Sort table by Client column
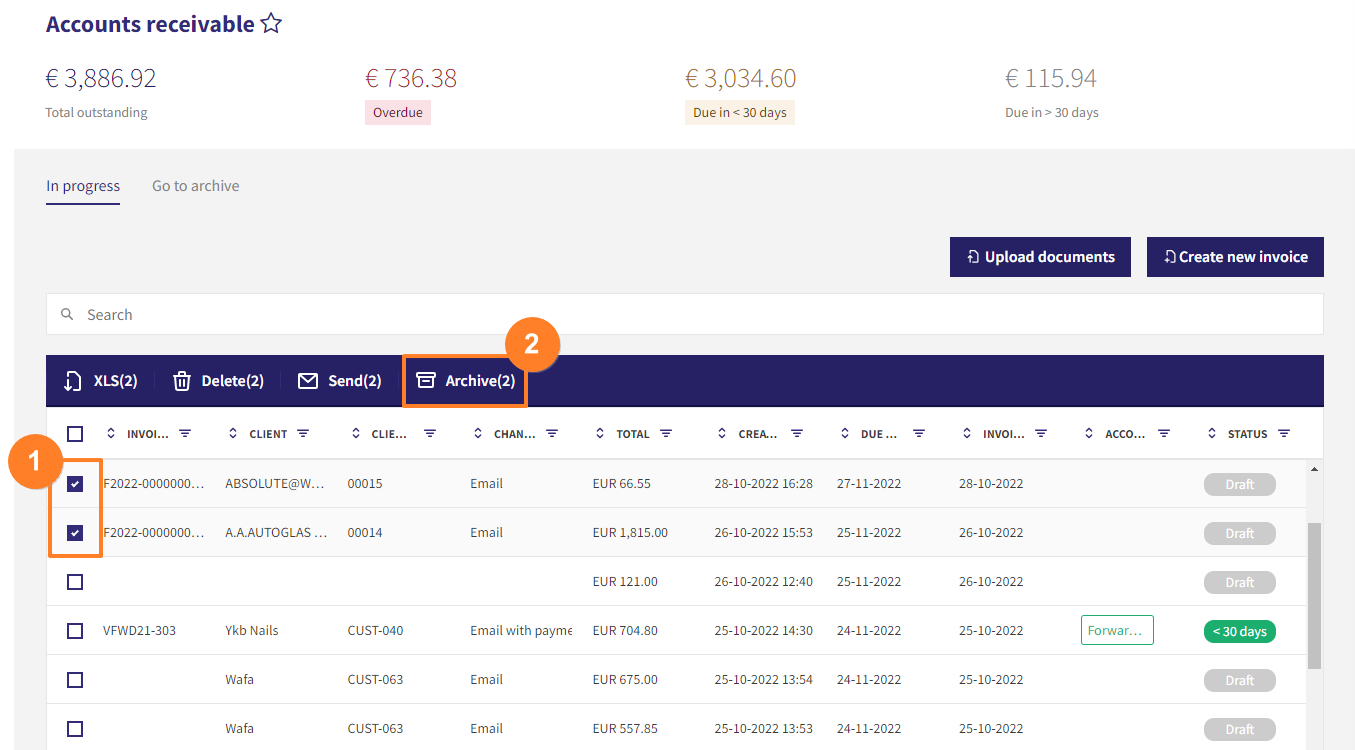Screen dimensions: 1355x750 [x=233, y=434]
